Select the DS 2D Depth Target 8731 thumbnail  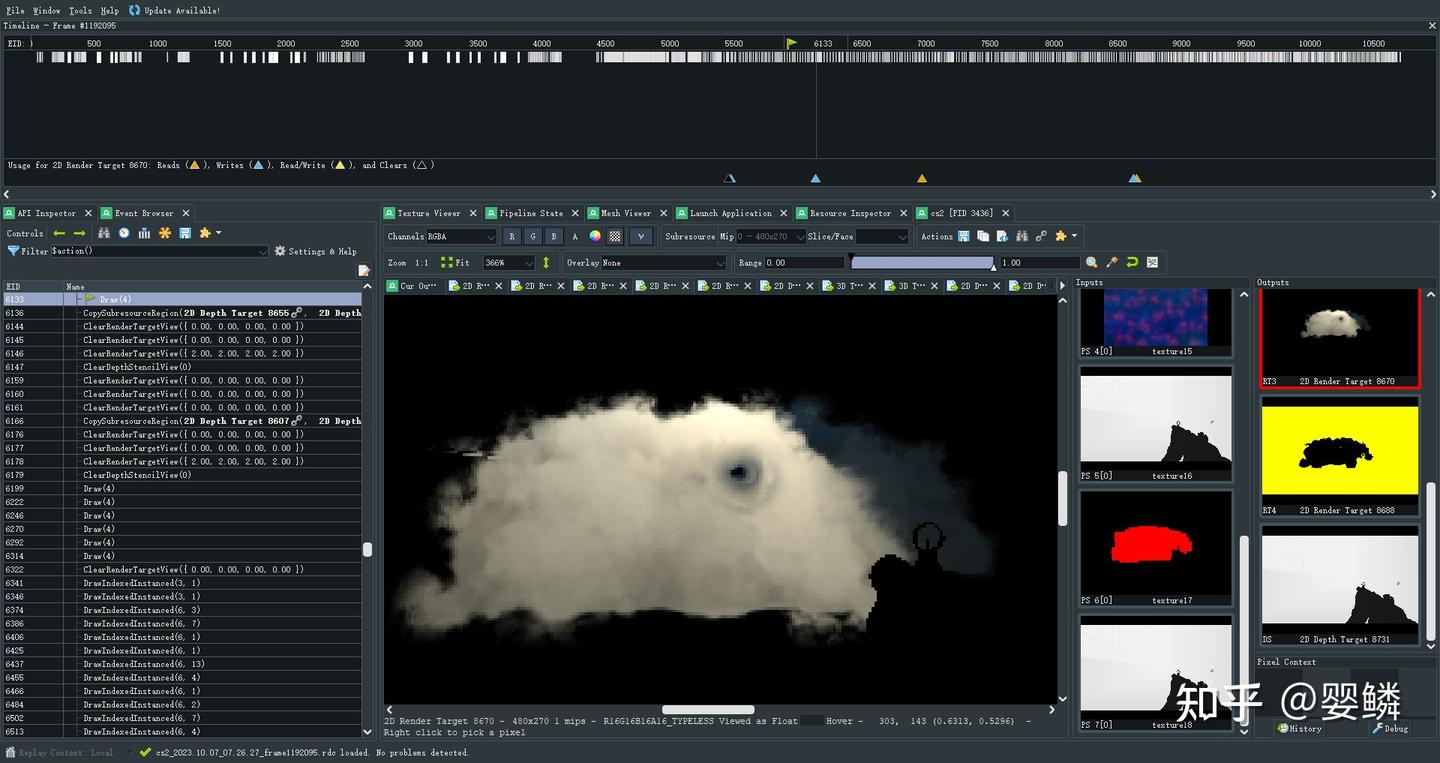point(1340,585)
